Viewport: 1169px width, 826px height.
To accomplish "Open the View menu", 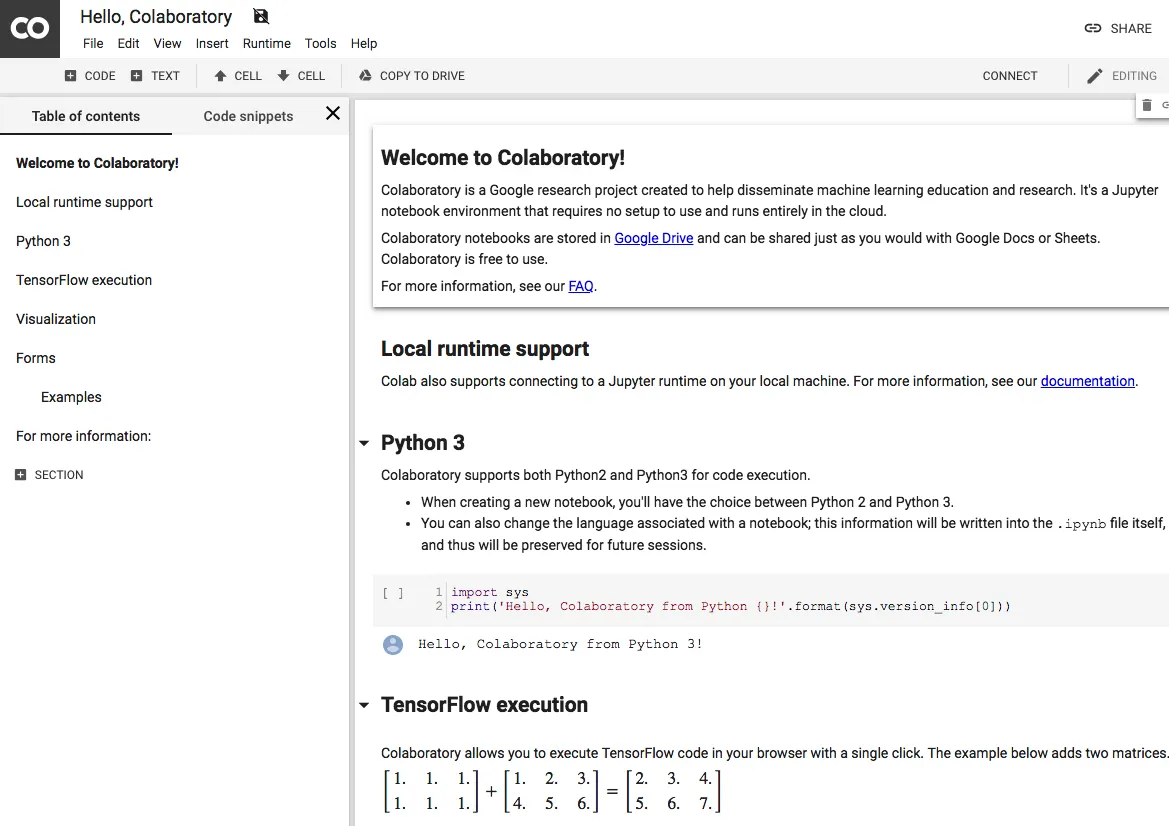I will click(167, 43).
